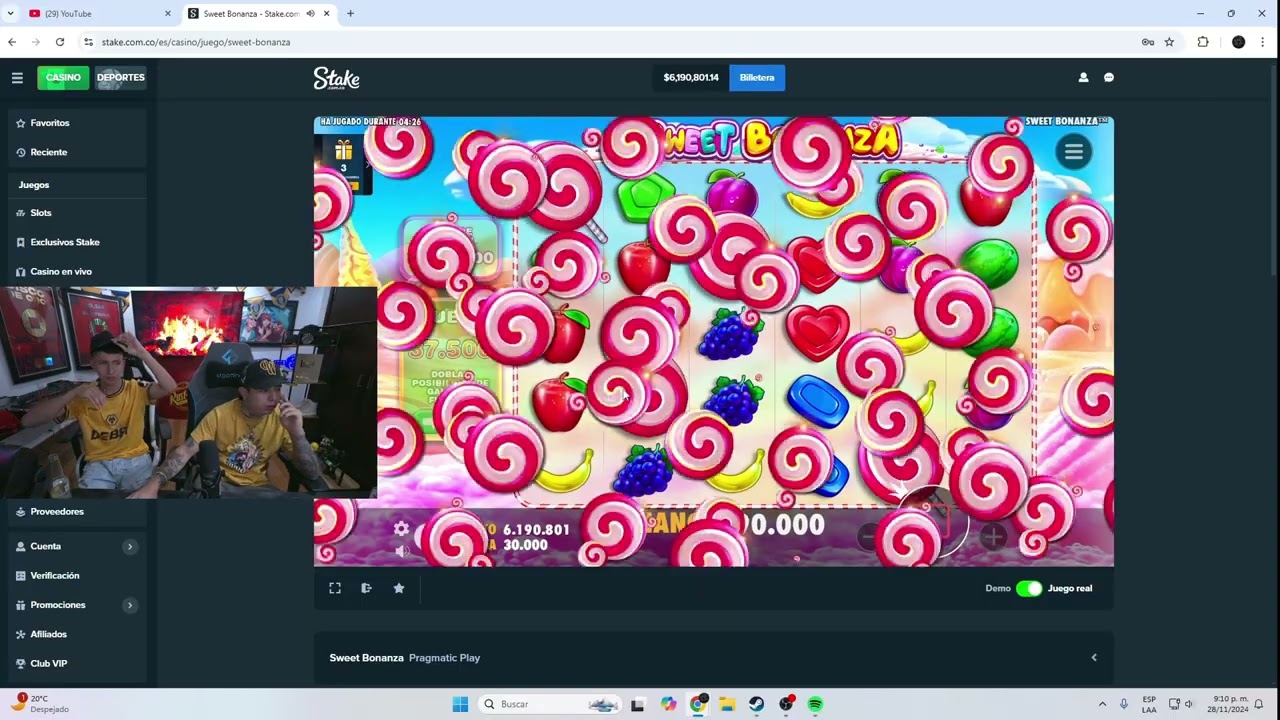This screenshot has width=1280, height=720.
Task: Switch to the DEPORTES section
Action: (x=121, y=78)
